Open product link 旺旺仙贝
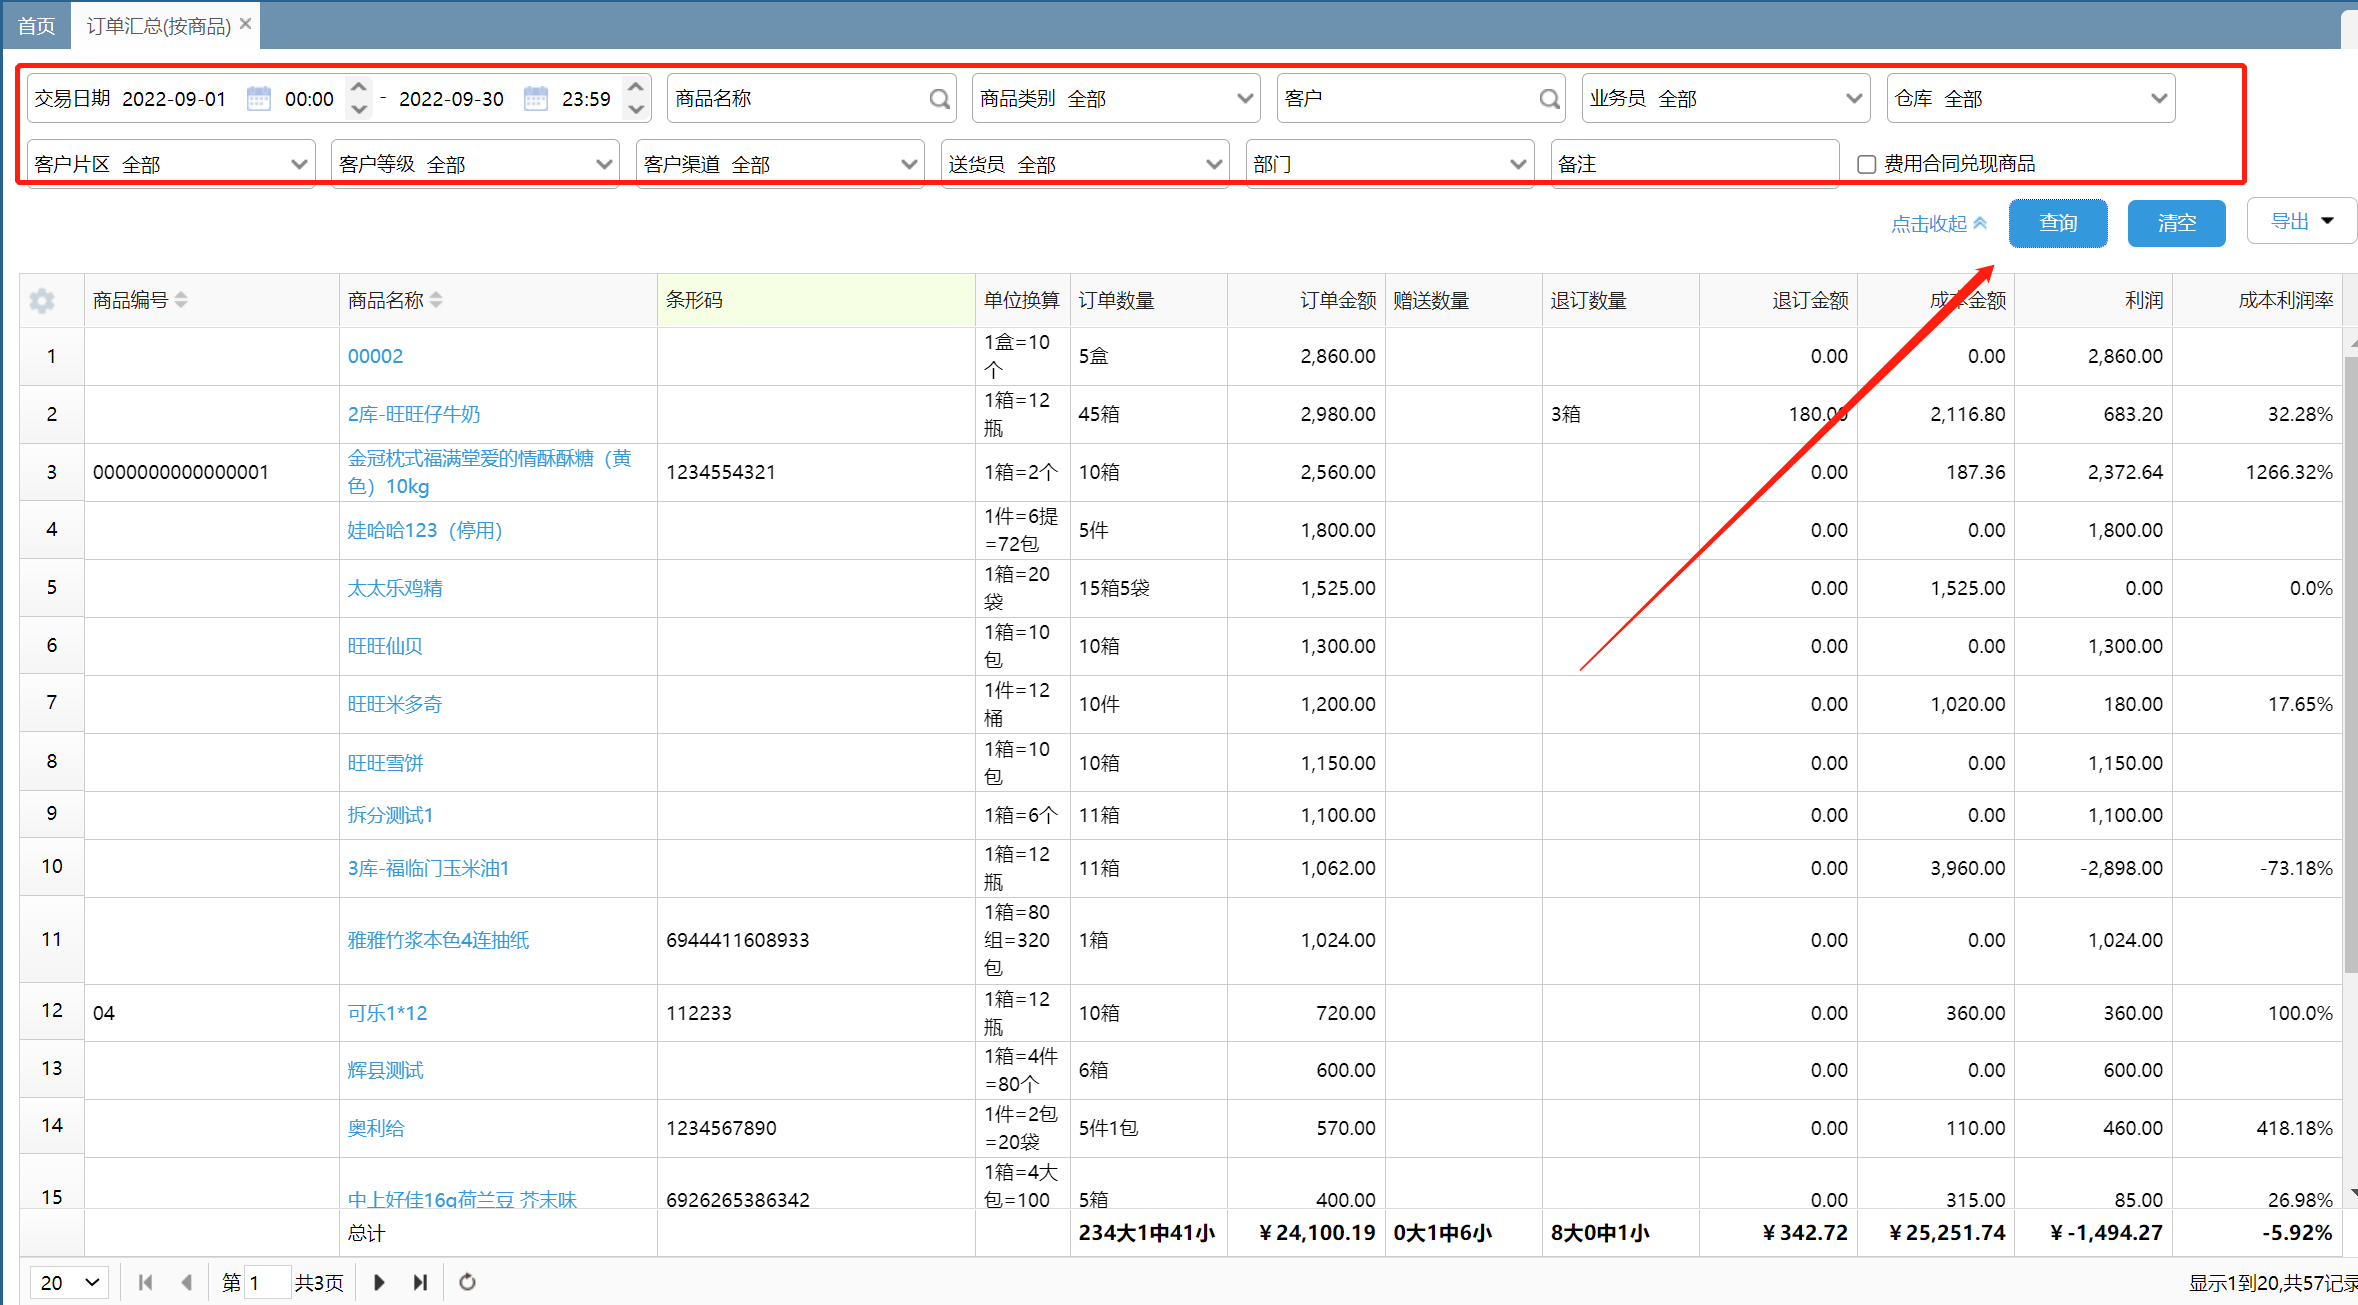 385,646
